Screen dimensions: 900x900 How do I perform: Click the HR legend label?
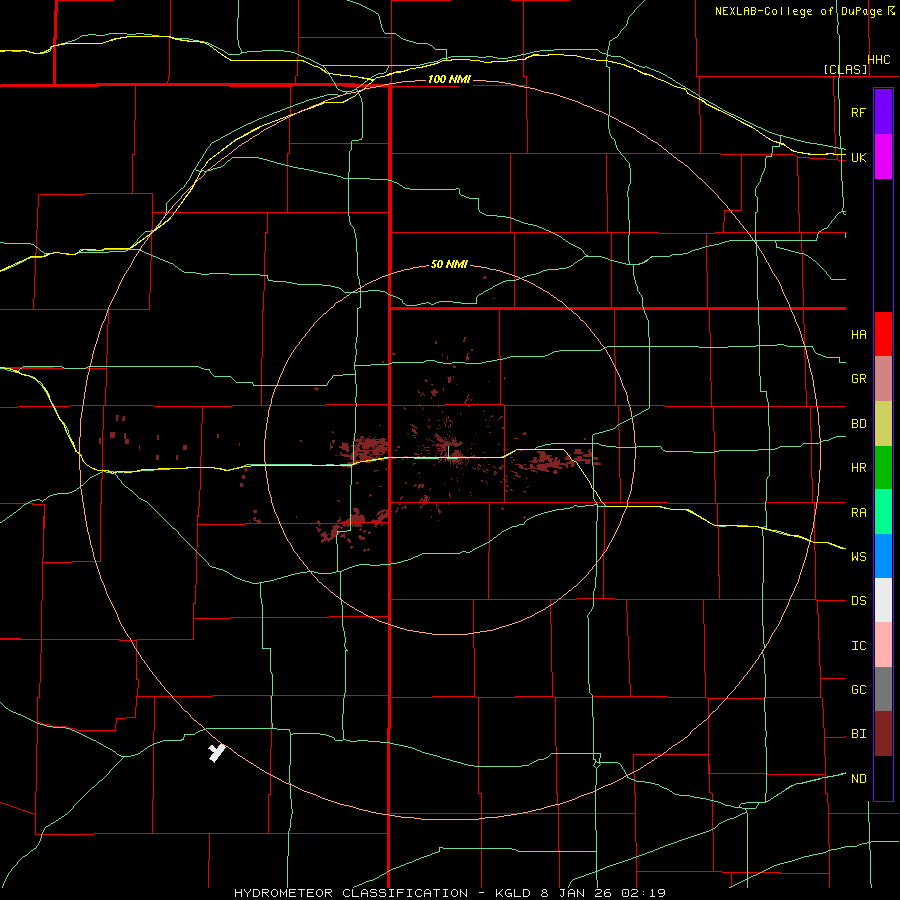tap(858, 468)
